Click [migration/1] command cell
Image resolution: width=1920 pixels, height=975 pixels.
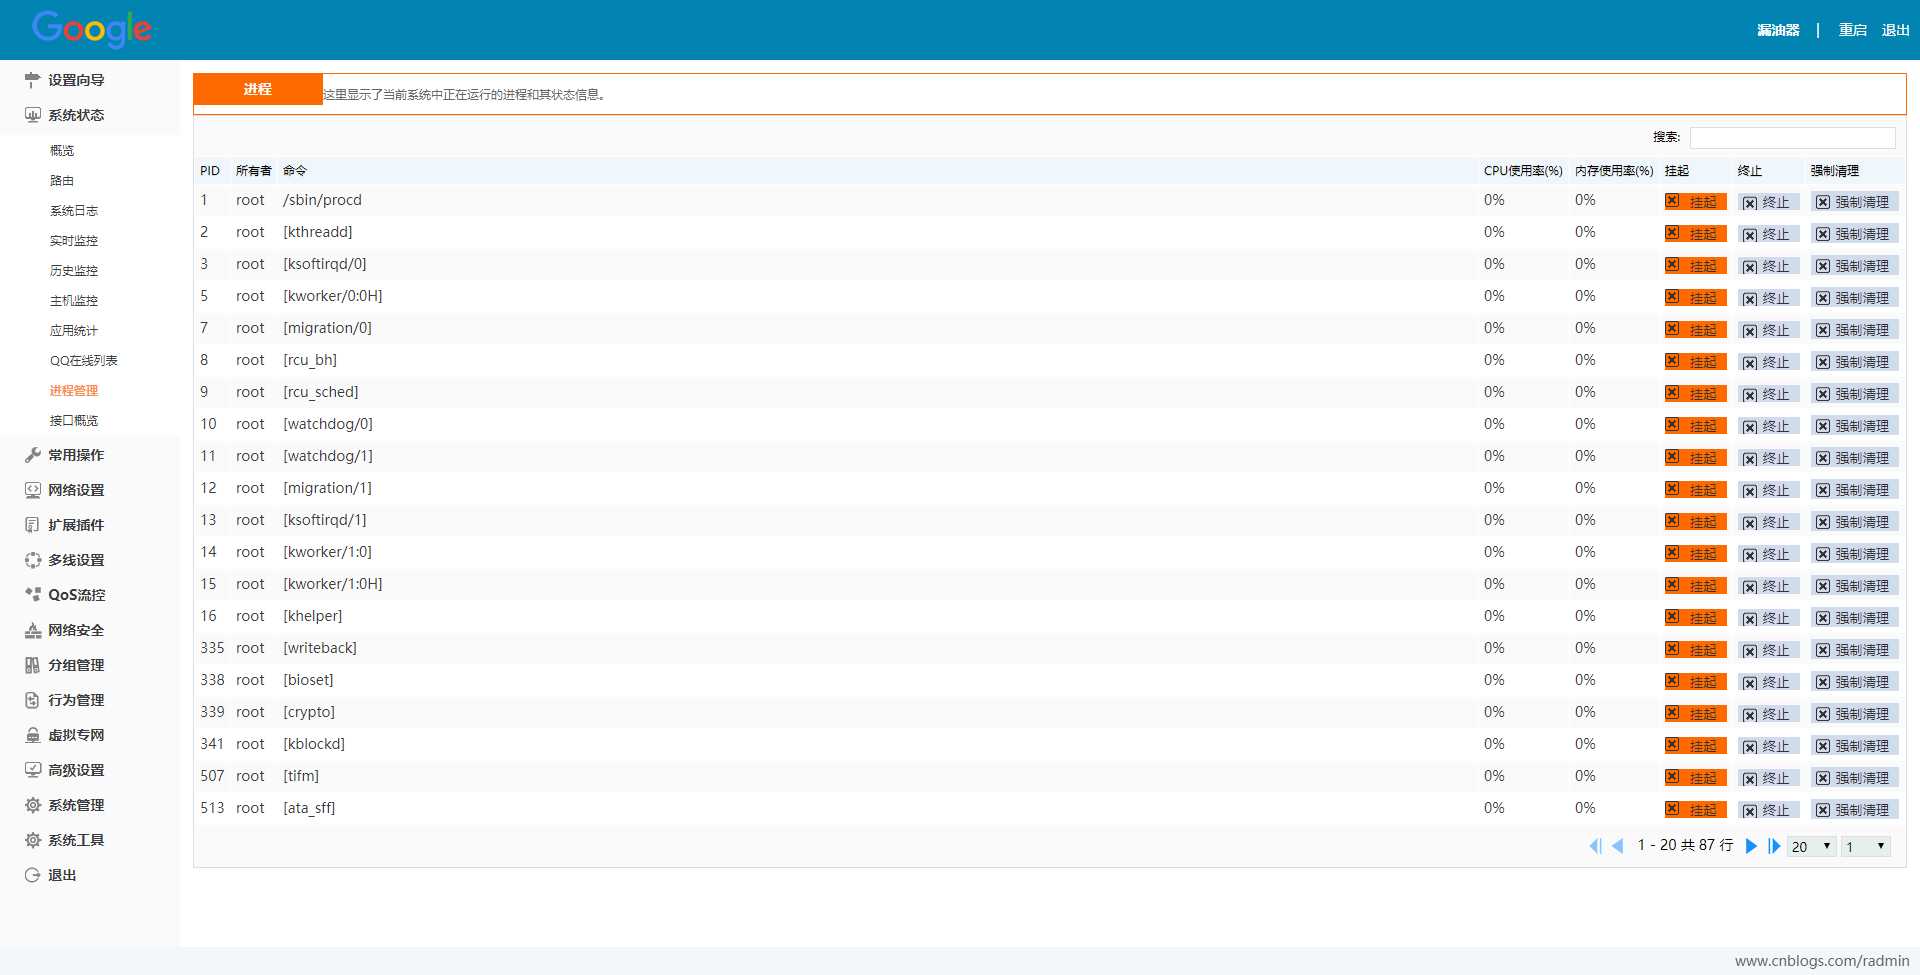pyautogui.click(x=327, y=488)
